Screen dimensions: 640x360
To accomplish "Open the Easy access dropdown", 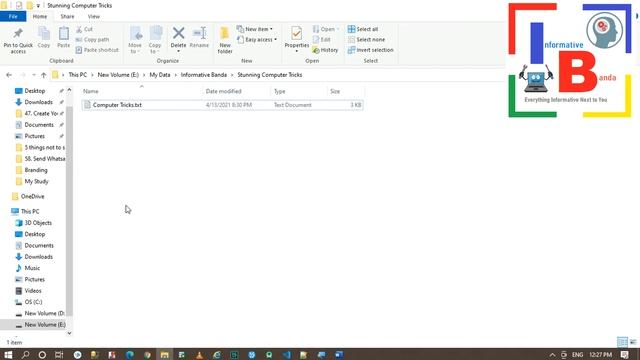I will pyautogui.click(x=257, y=40).
